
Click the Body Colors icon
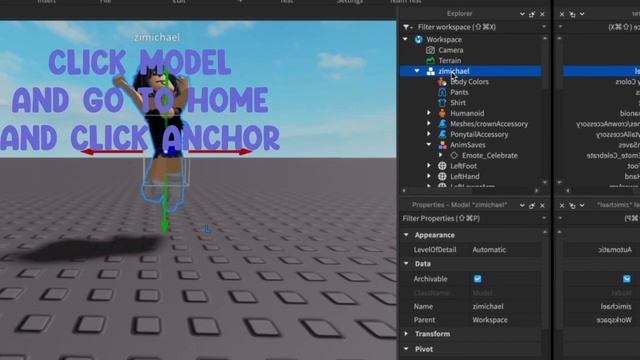(x=442, y=82)
